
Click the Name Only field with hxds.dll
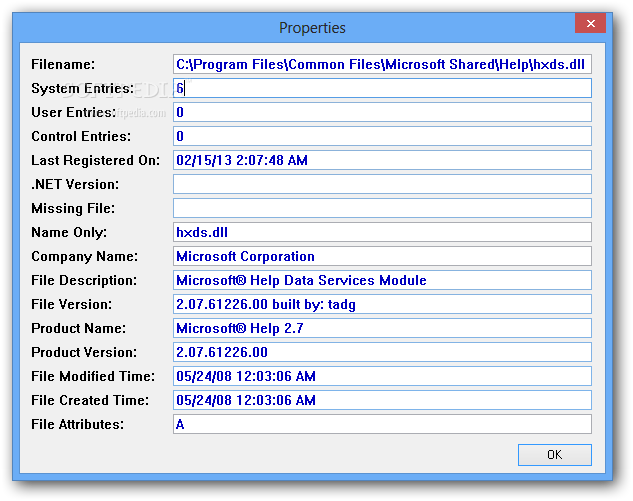click(x=382, y=232)
